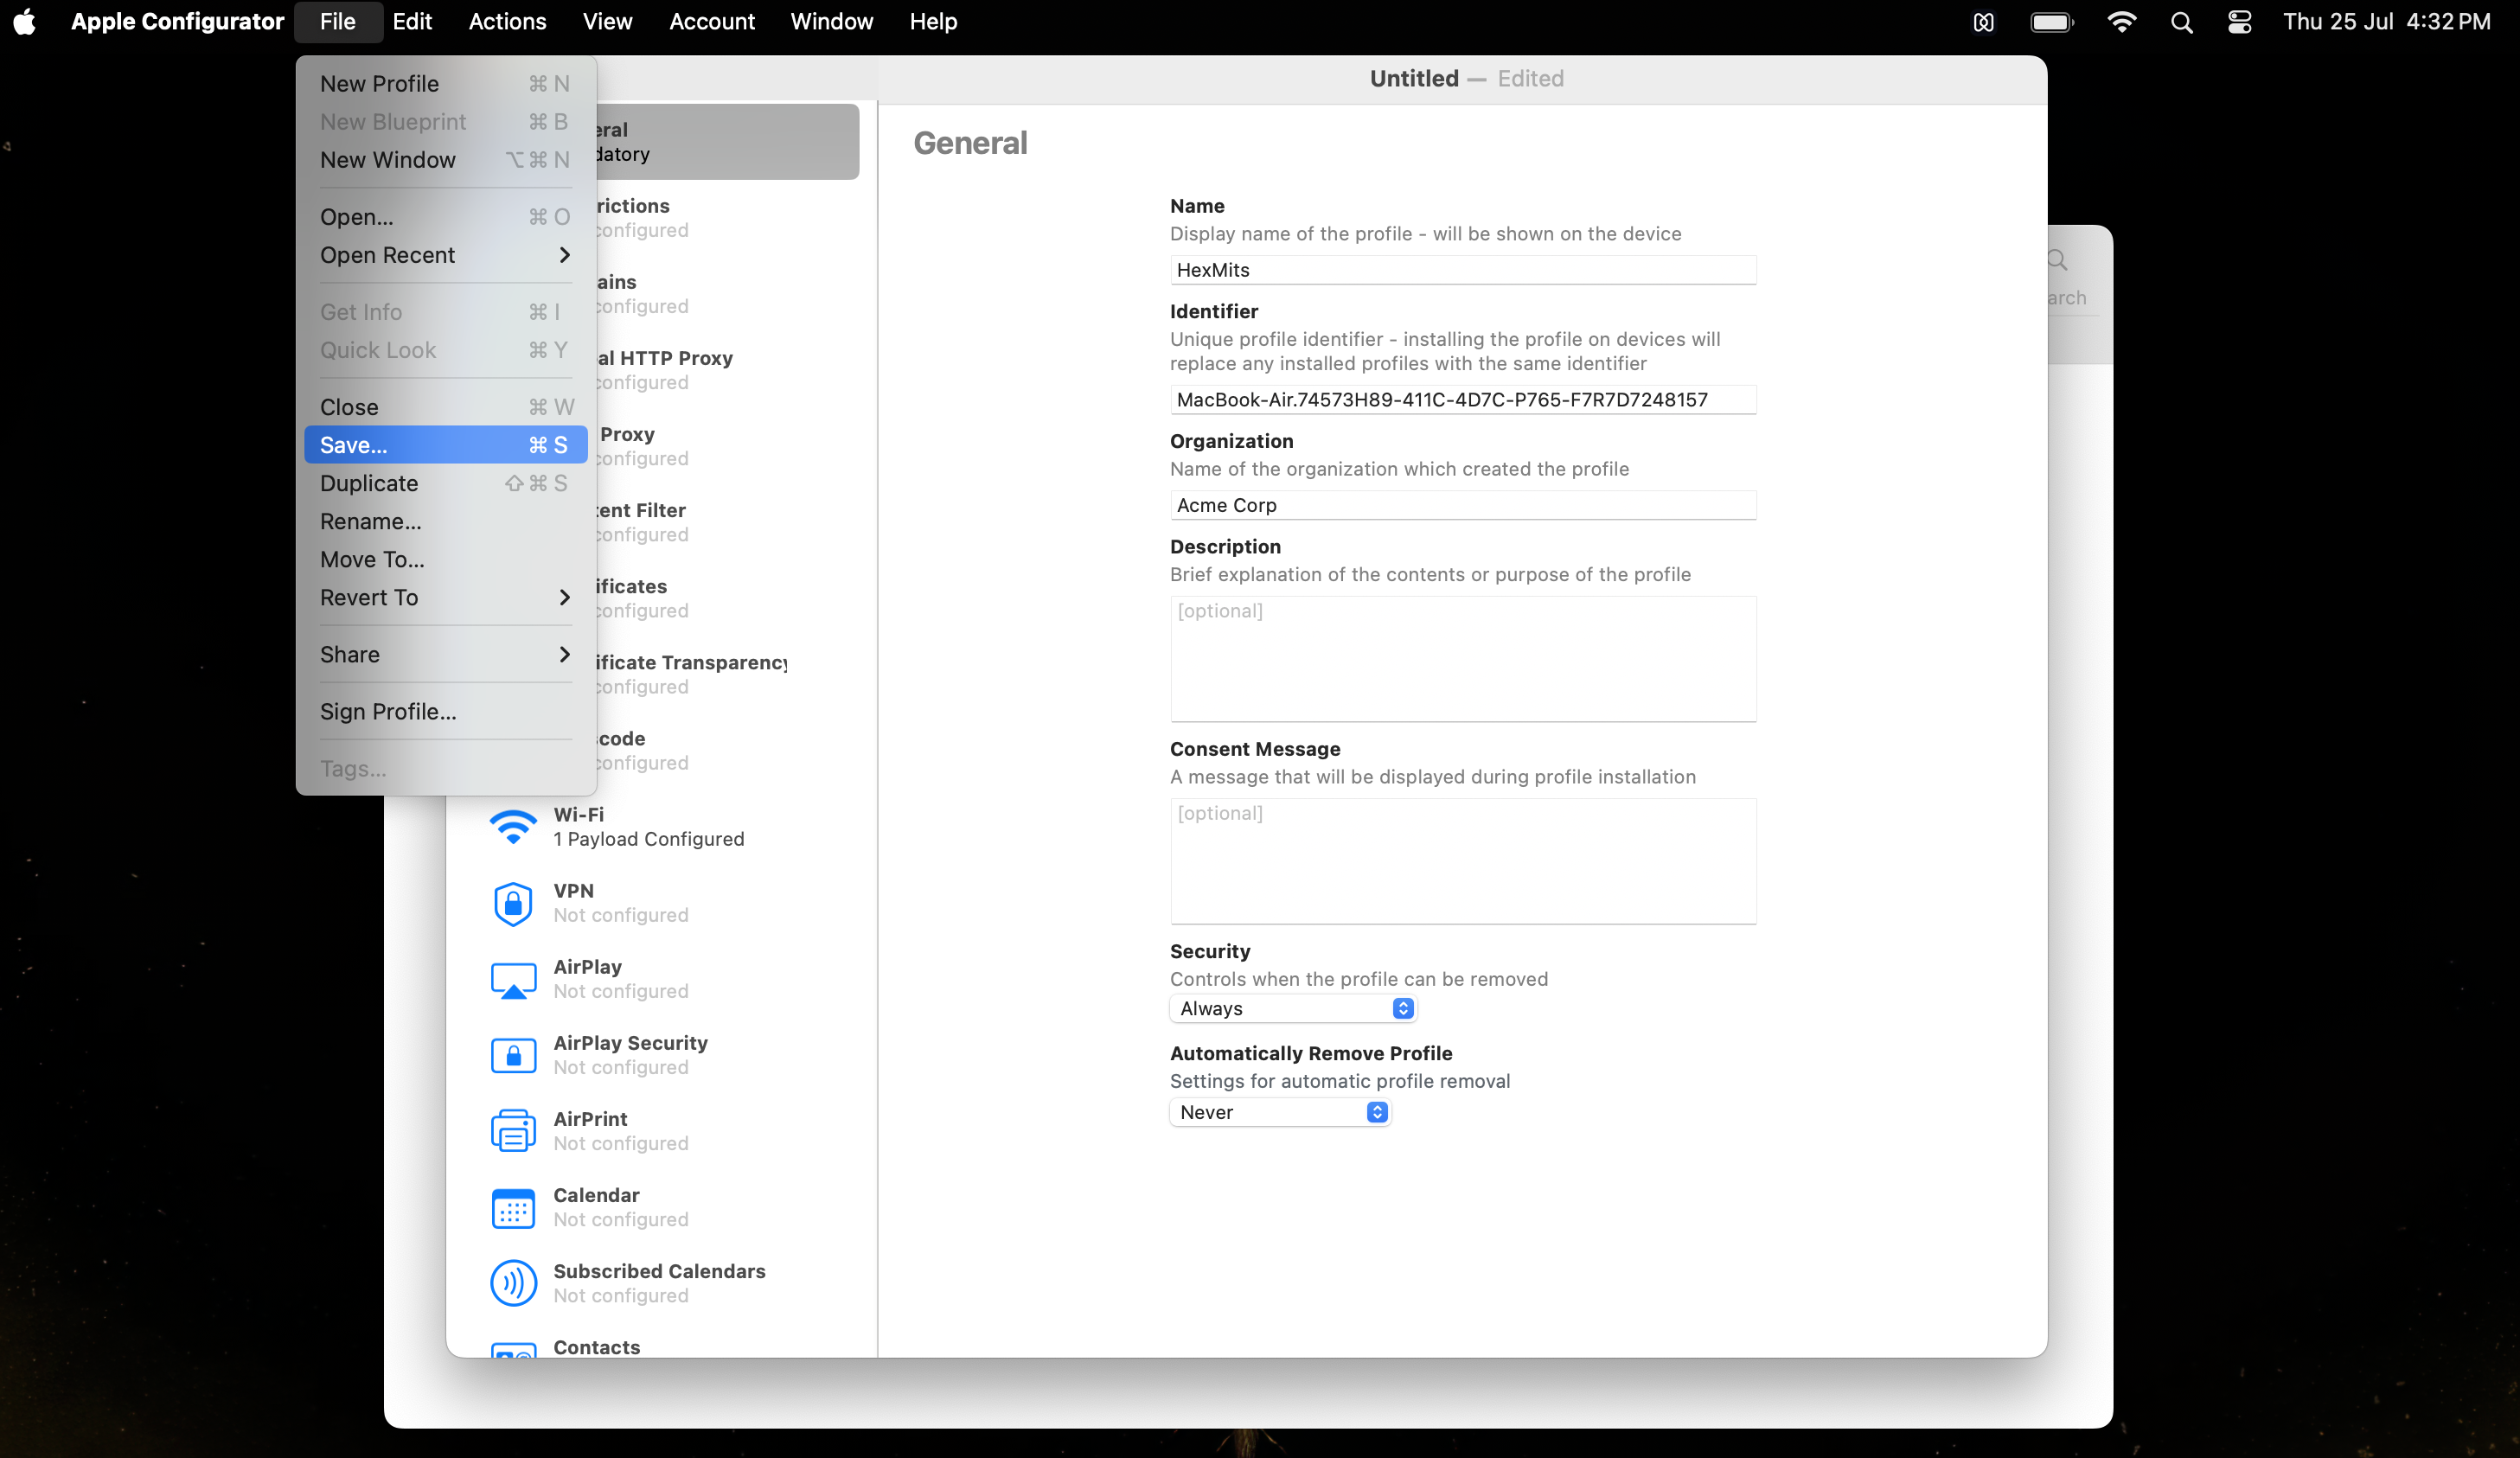Choose Save… in File menu

(x=445, y=445)
